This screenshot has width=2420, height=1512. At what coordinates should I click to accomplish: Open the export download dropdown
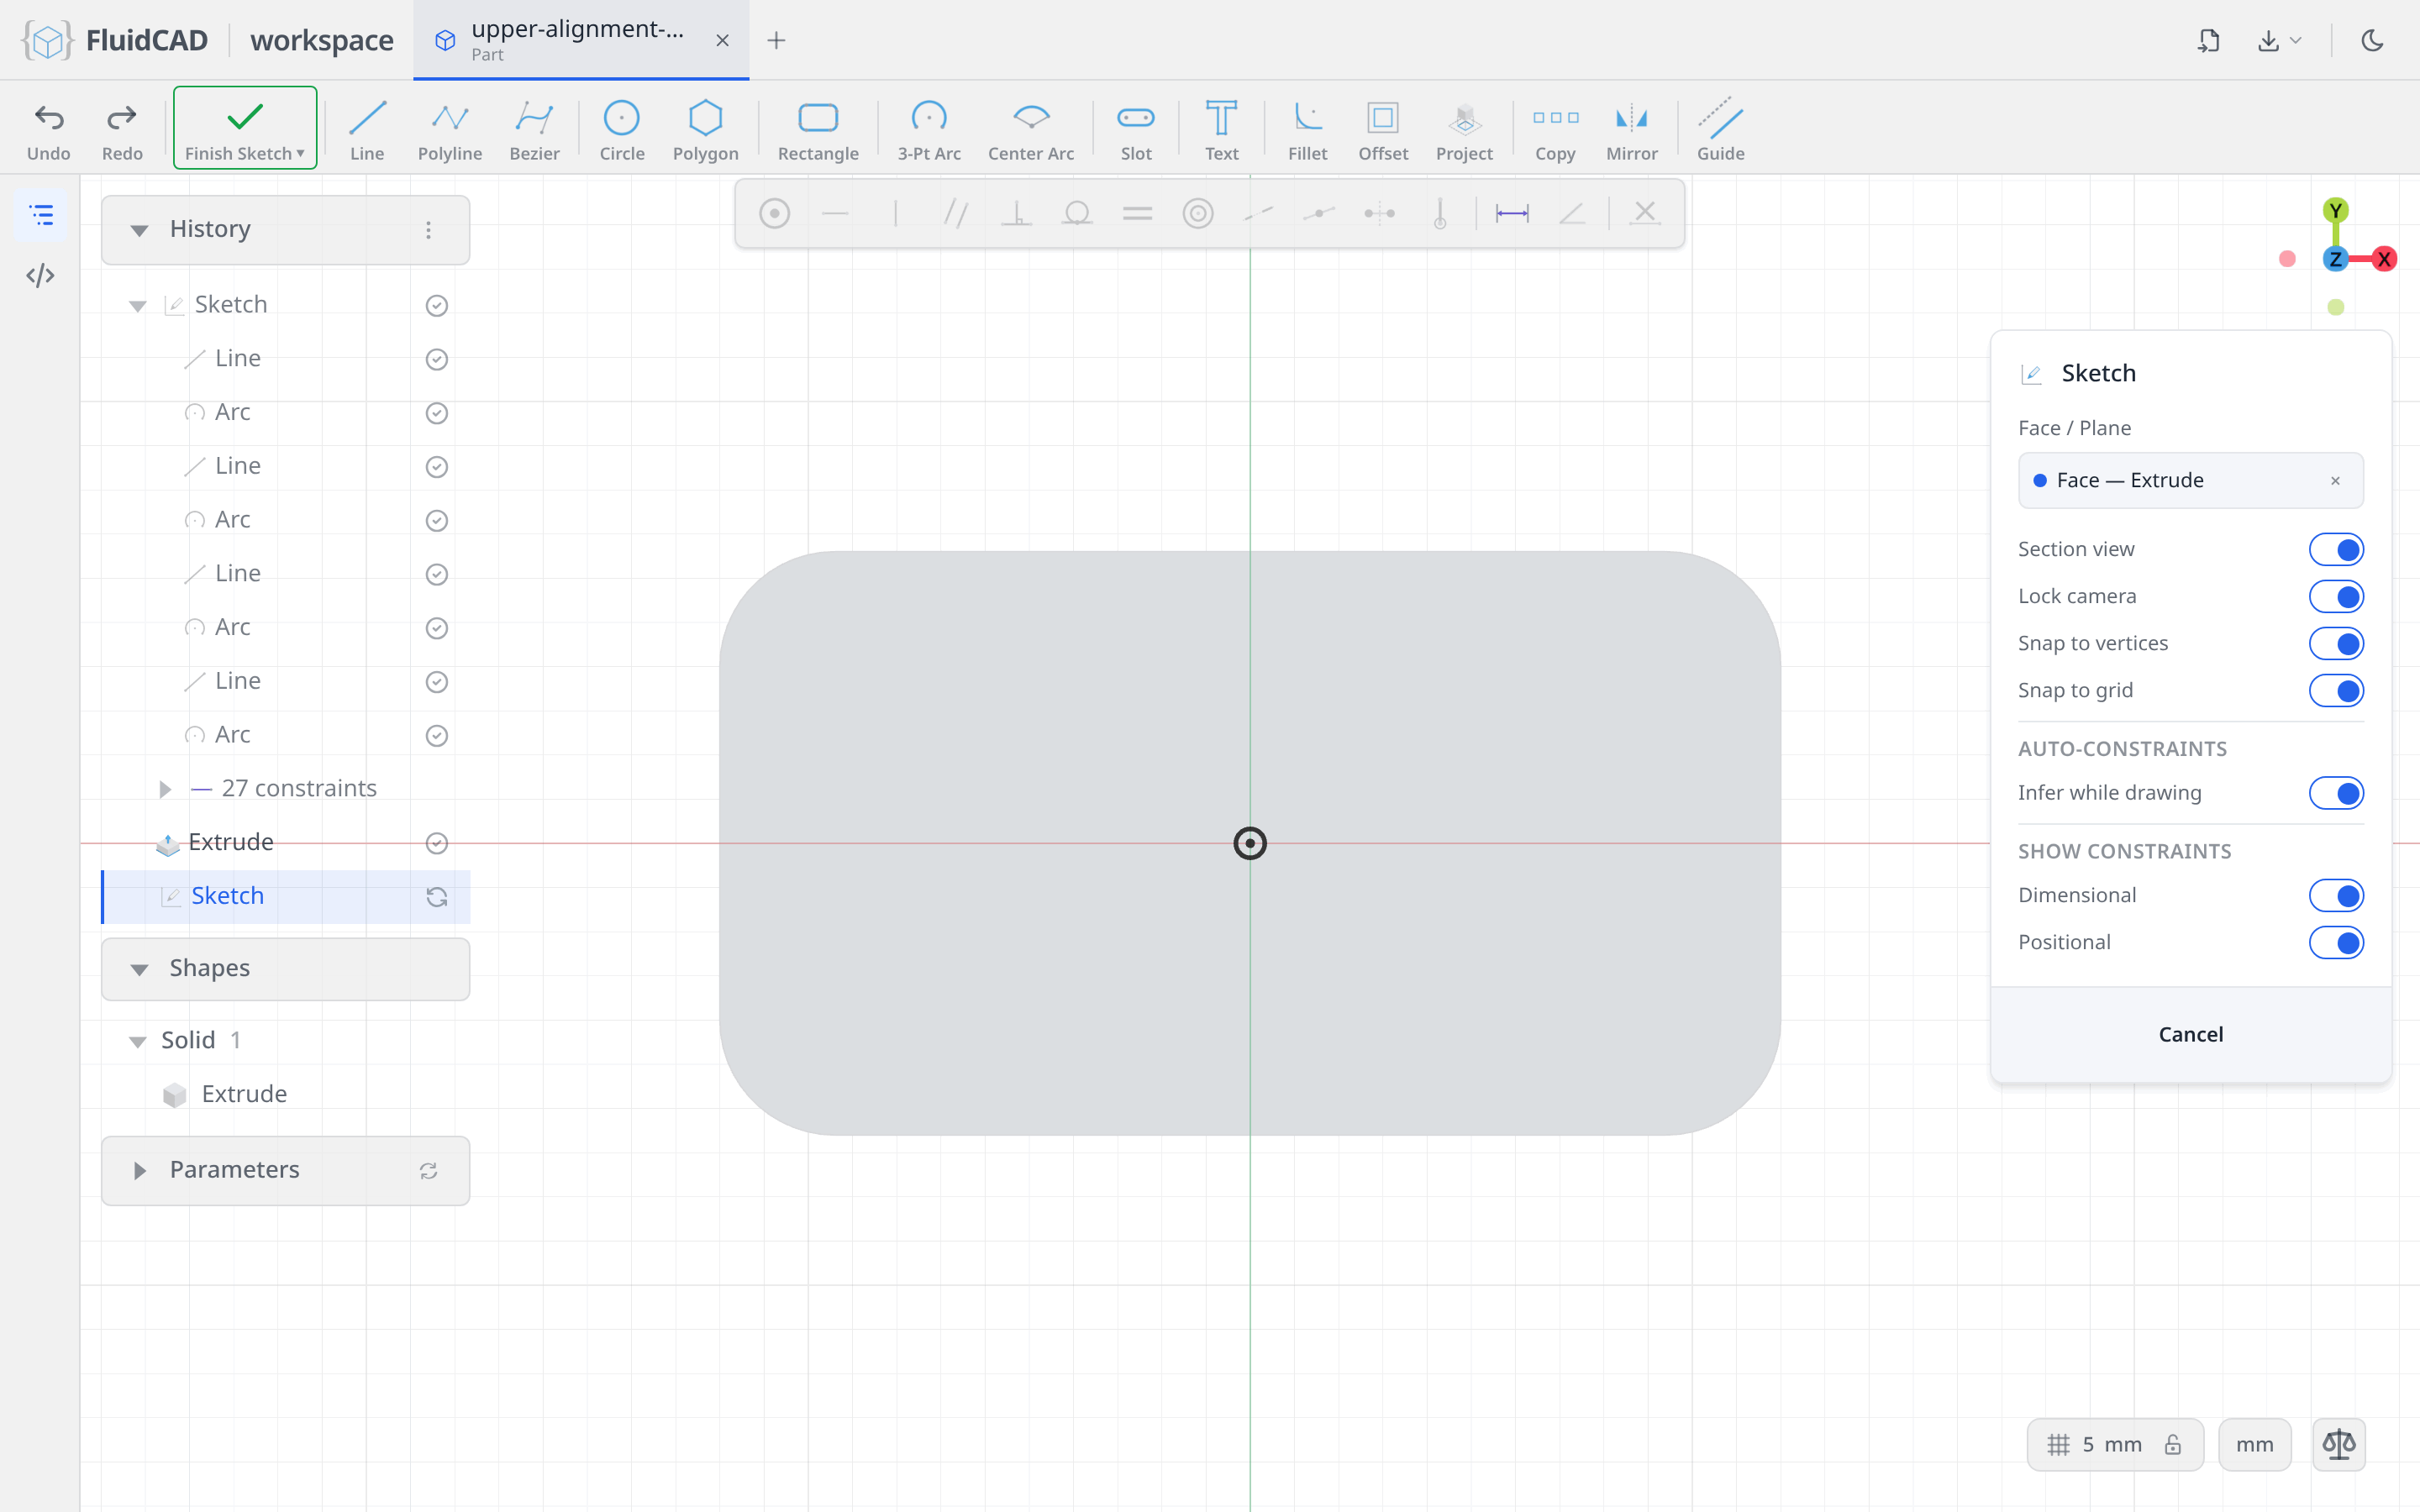click(2279, 40)
